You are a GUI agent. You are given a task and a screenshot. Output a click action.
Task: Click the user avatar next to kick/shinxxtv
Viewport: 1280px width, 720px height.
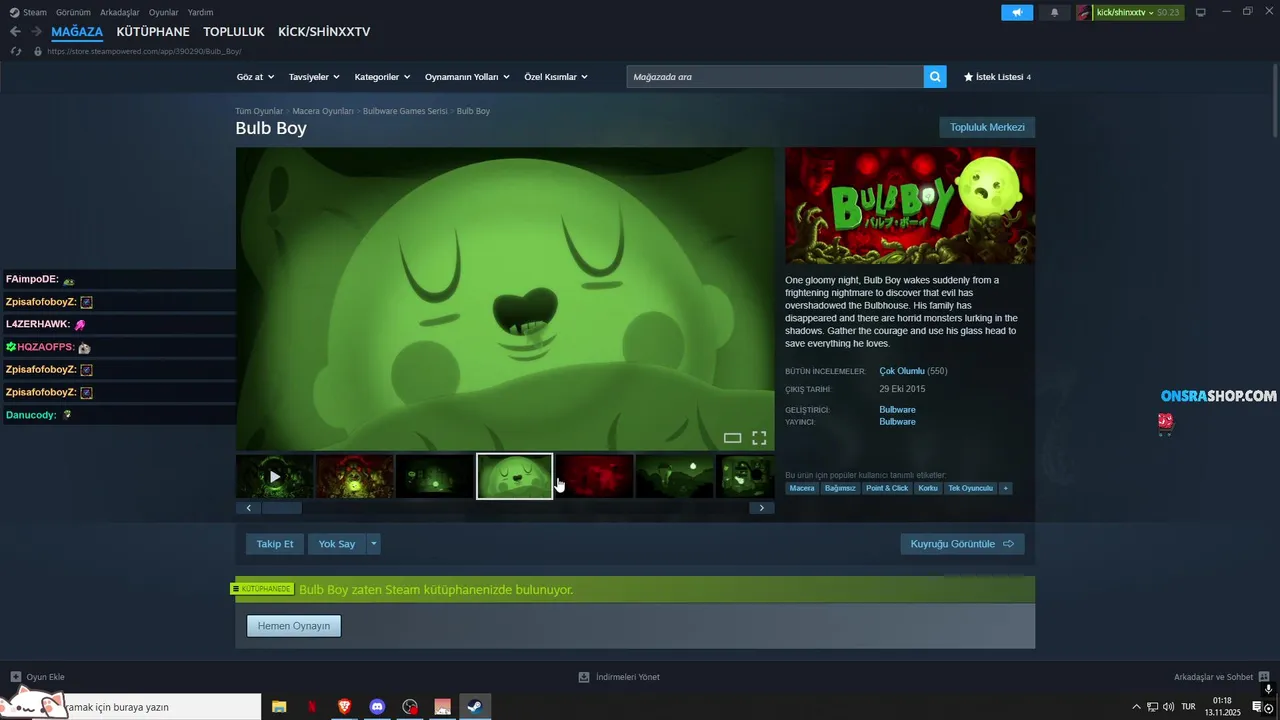[x=1084, y=12]
